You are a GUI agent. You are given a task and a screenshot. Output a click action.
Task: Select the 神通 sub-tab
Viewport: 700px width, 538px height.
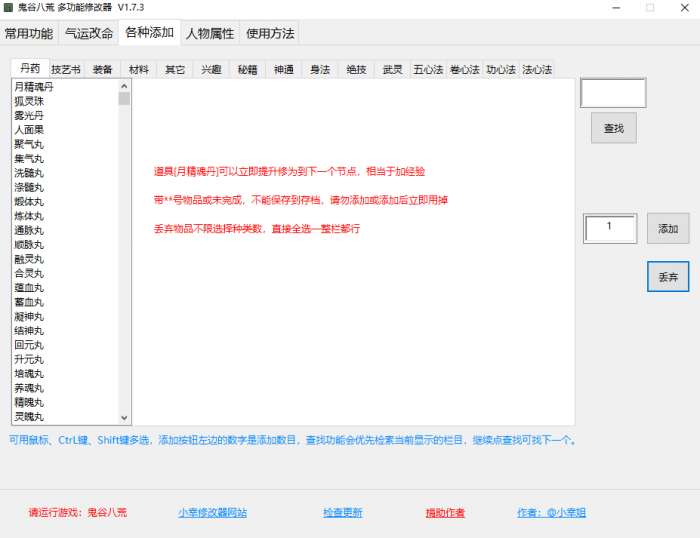283,70
